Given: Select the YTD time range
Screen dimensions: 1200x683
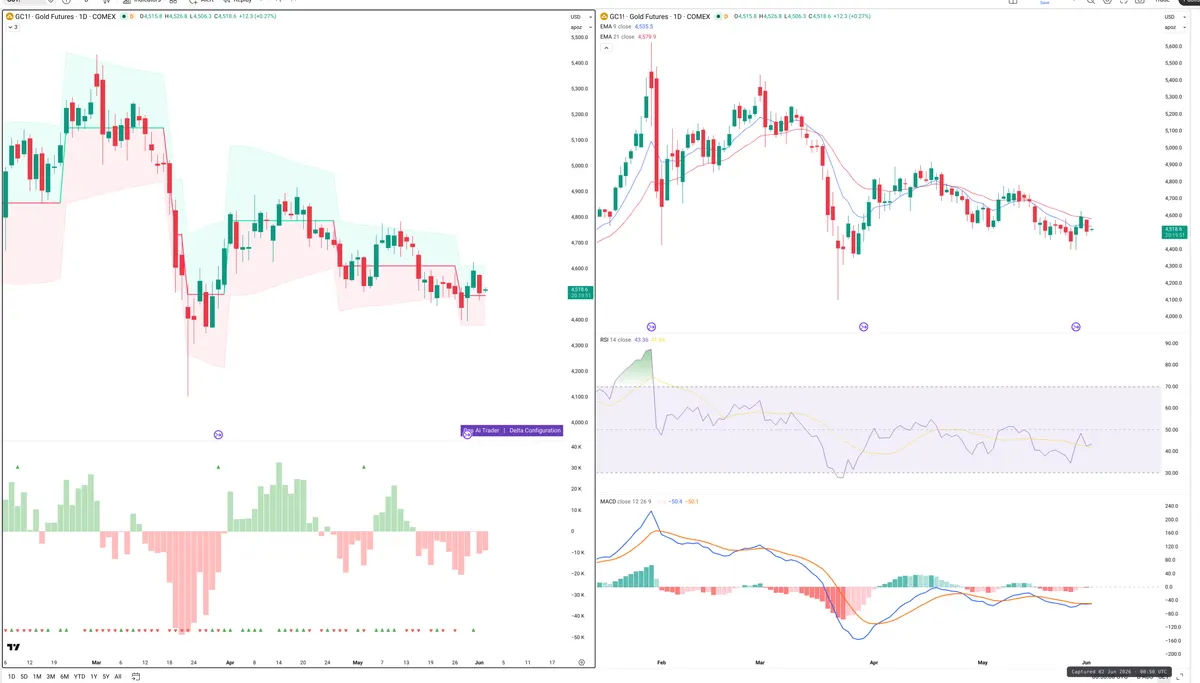Looking at the screenshot, I should coord(80,676).
